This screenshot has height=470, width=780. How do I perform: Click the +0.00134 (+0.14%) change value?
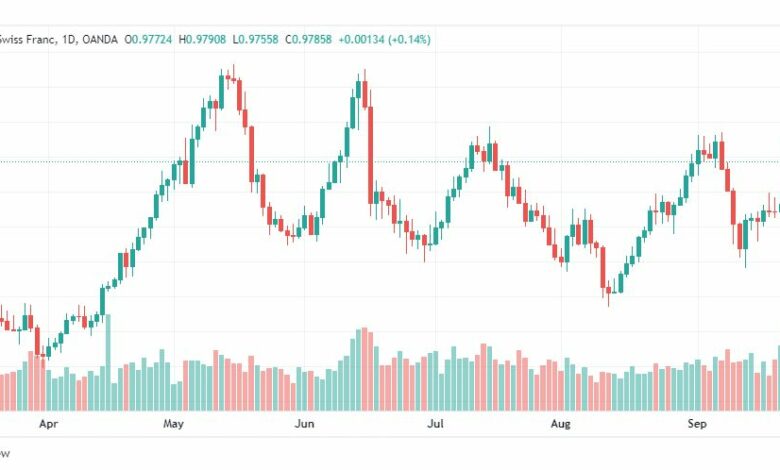(x=385, y=39)
